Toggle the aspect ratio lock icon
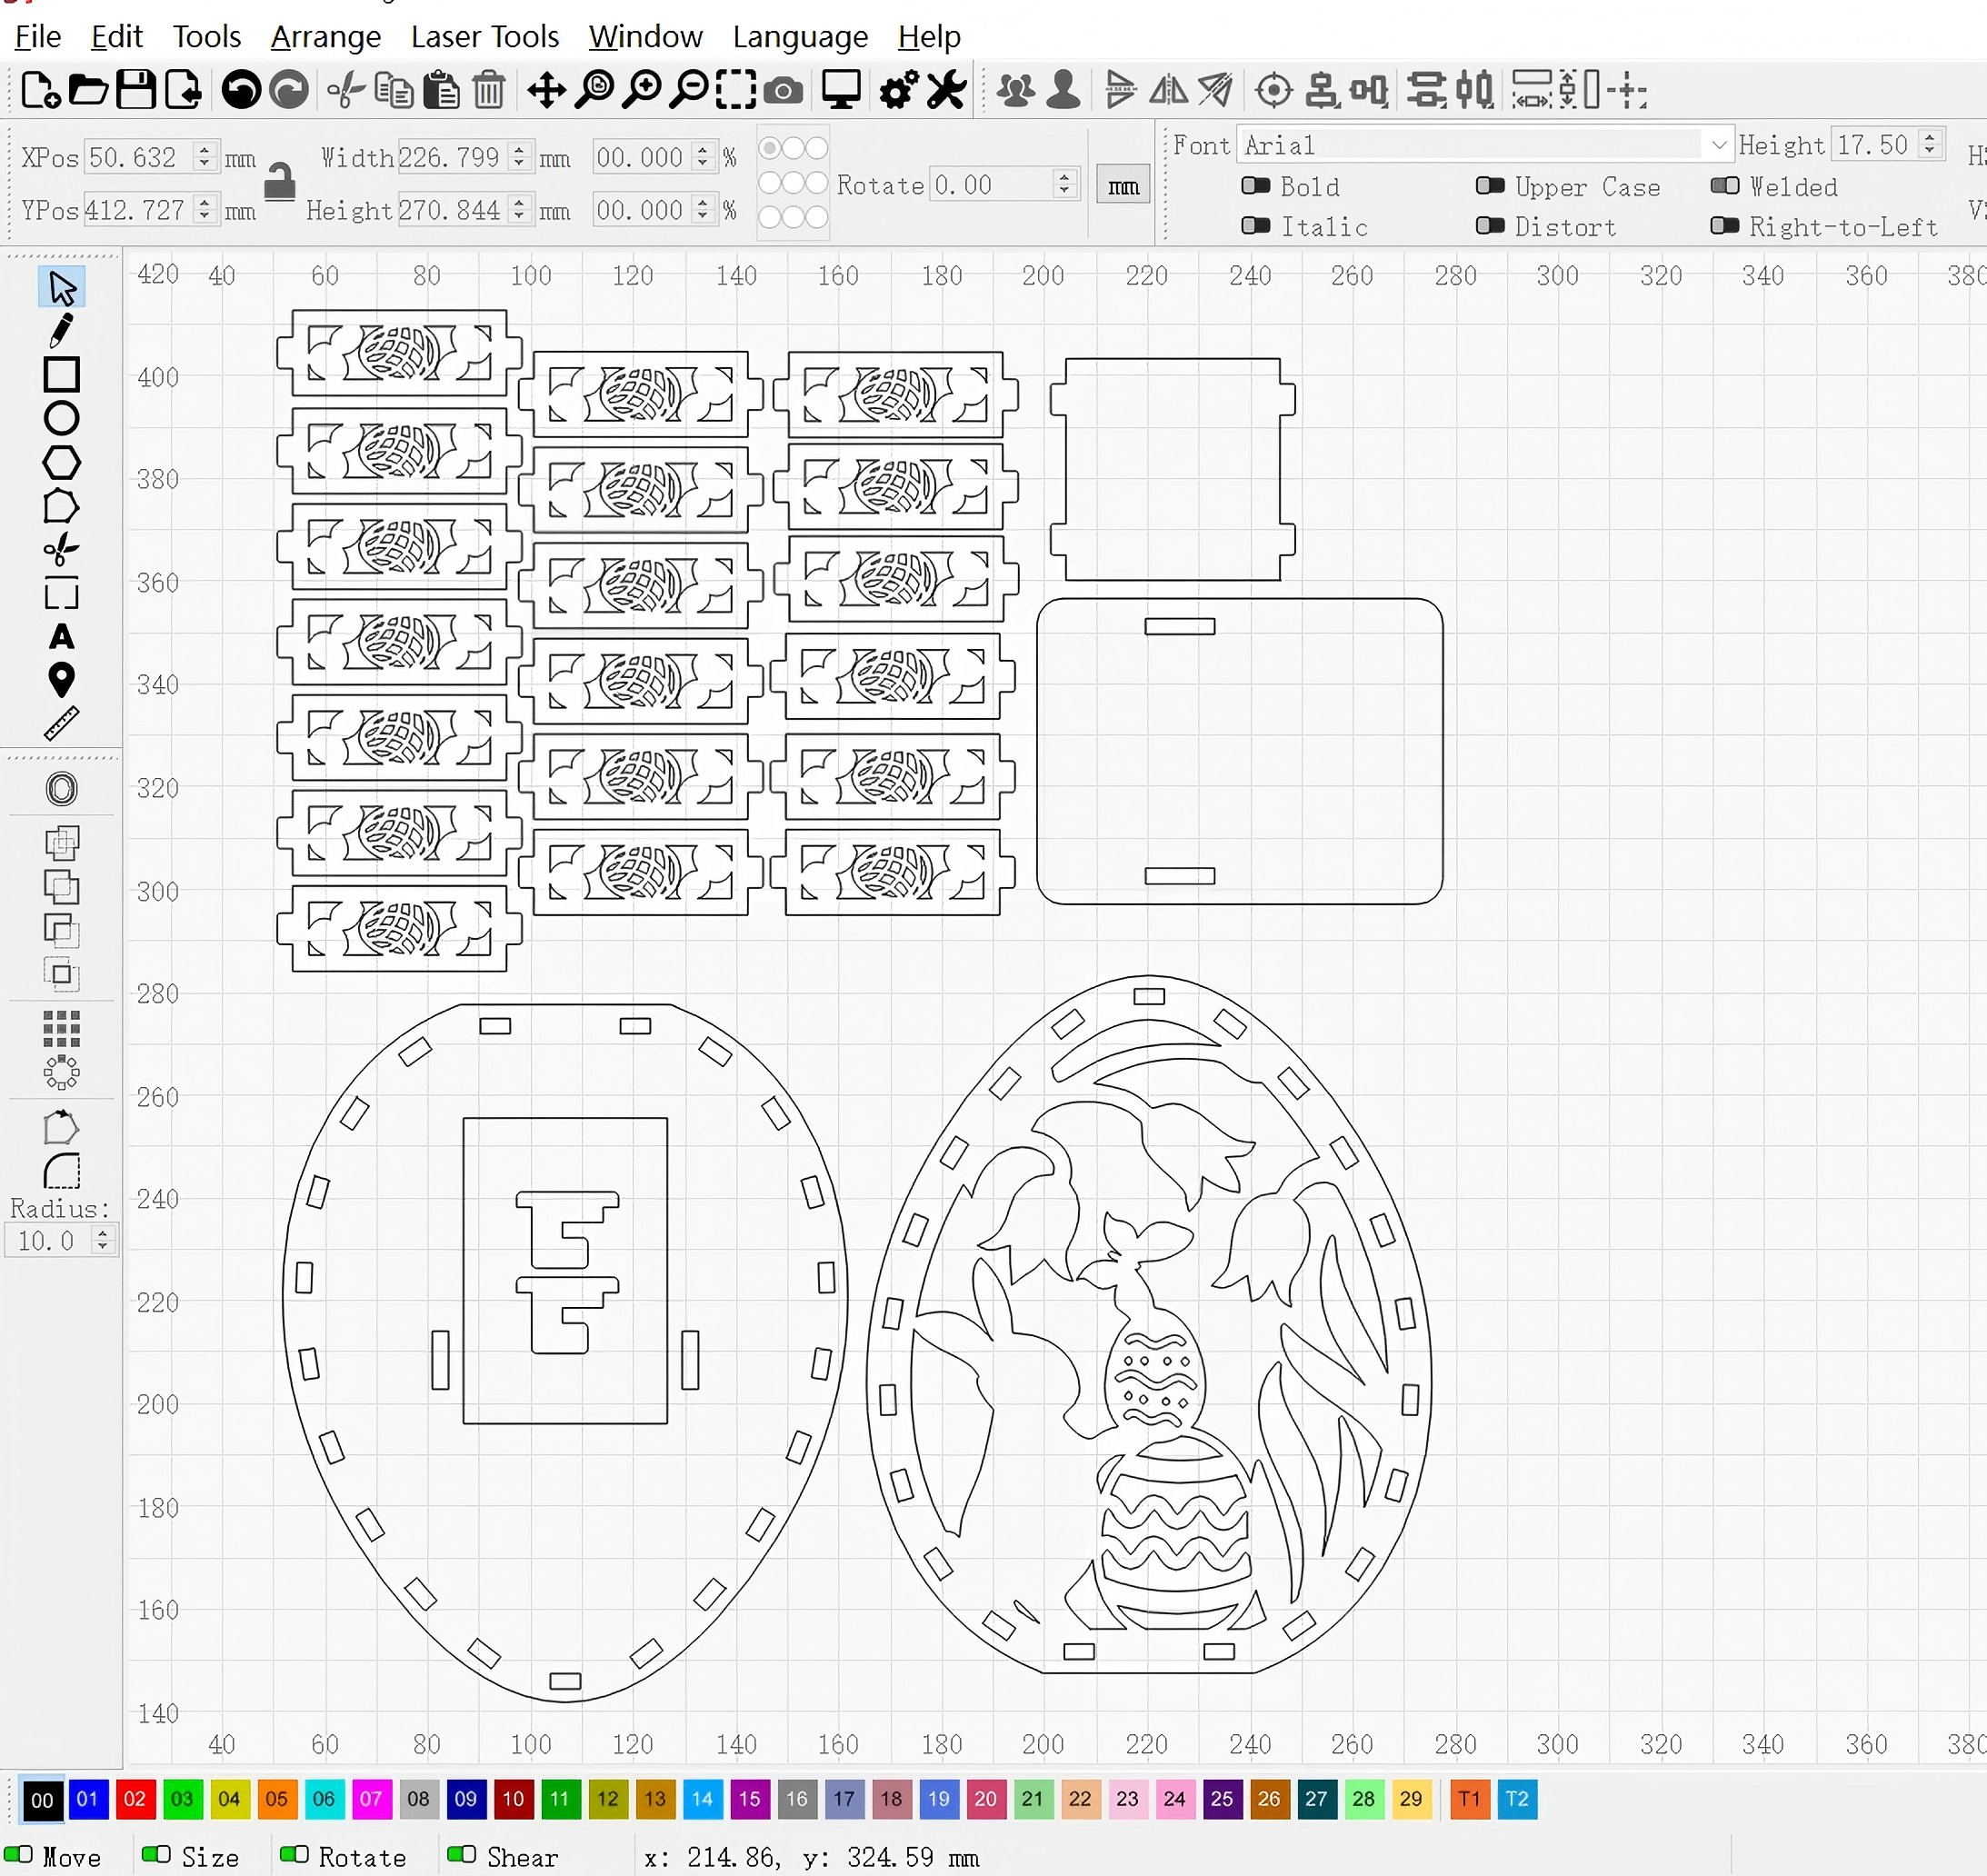1987x1876 pixels. pos(279,182)
